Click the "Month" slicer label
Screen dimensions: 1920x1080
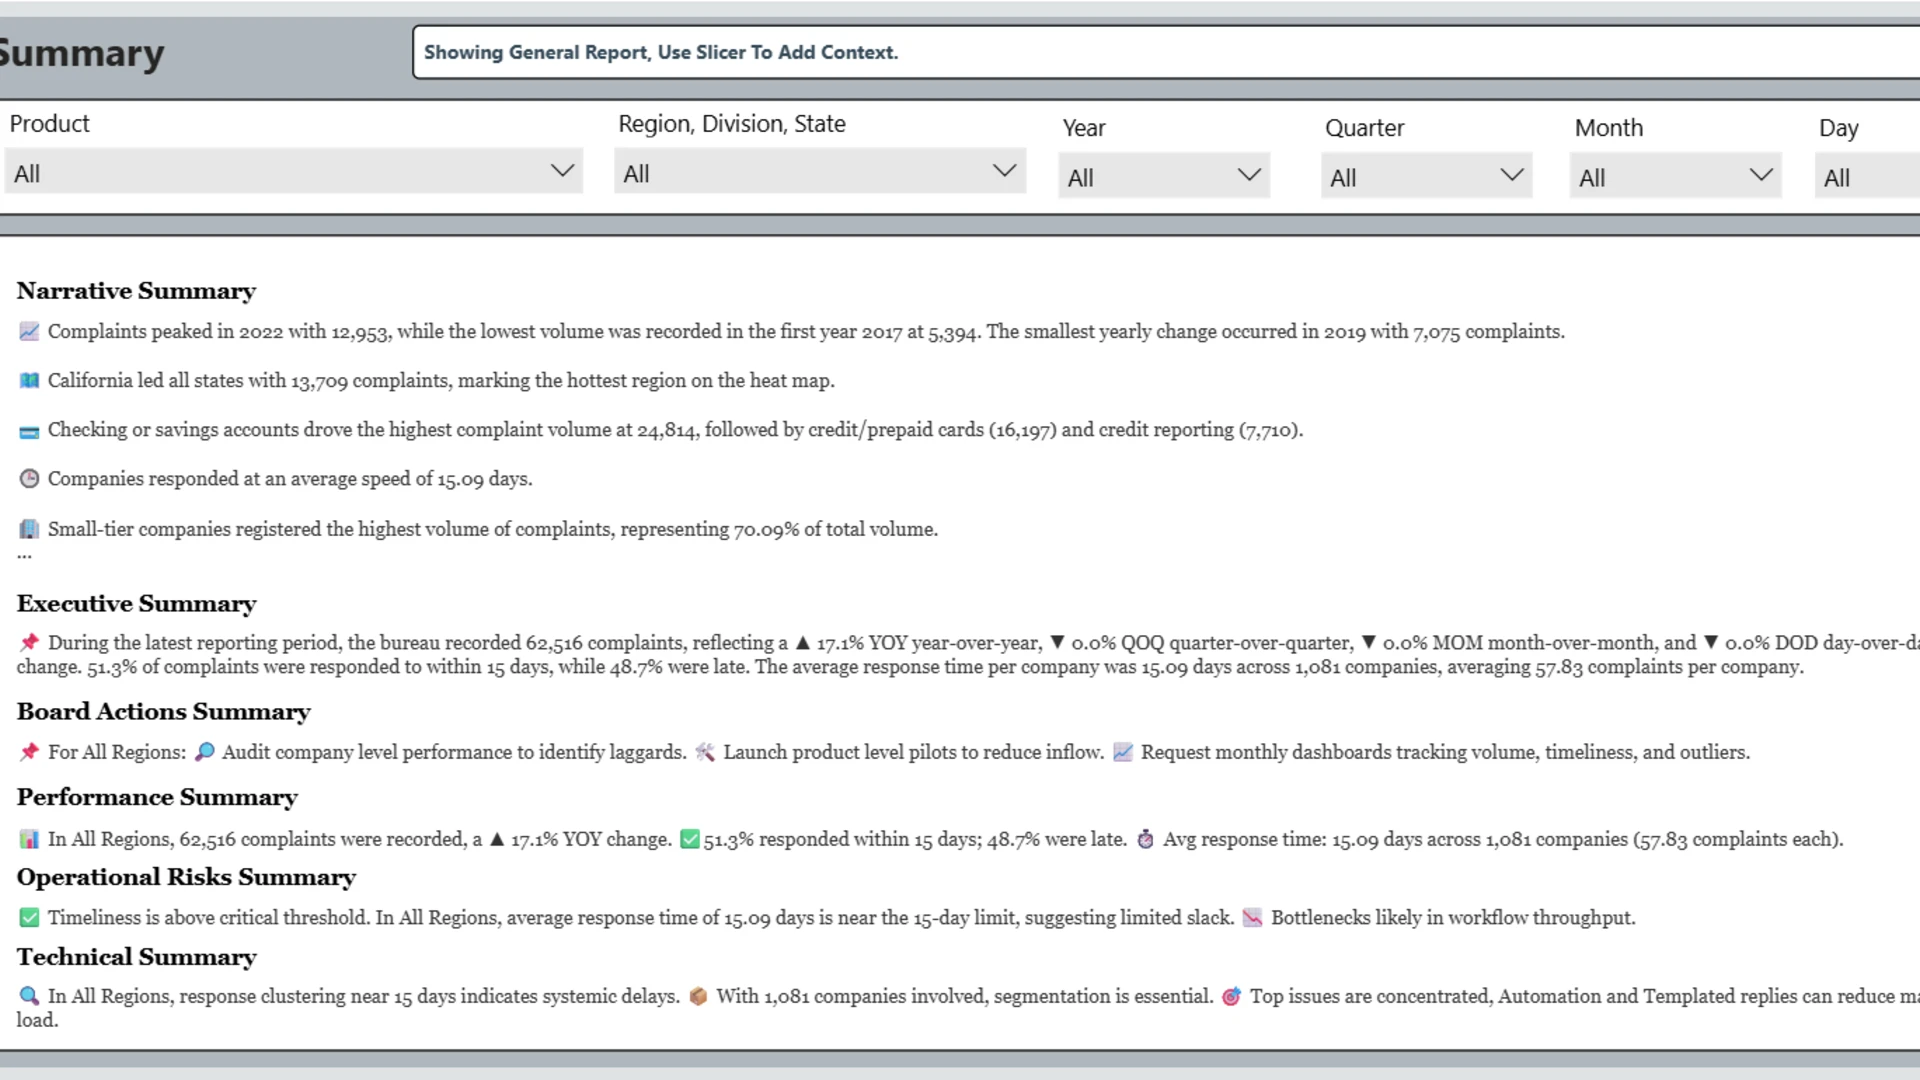[x=1609, y=128]
